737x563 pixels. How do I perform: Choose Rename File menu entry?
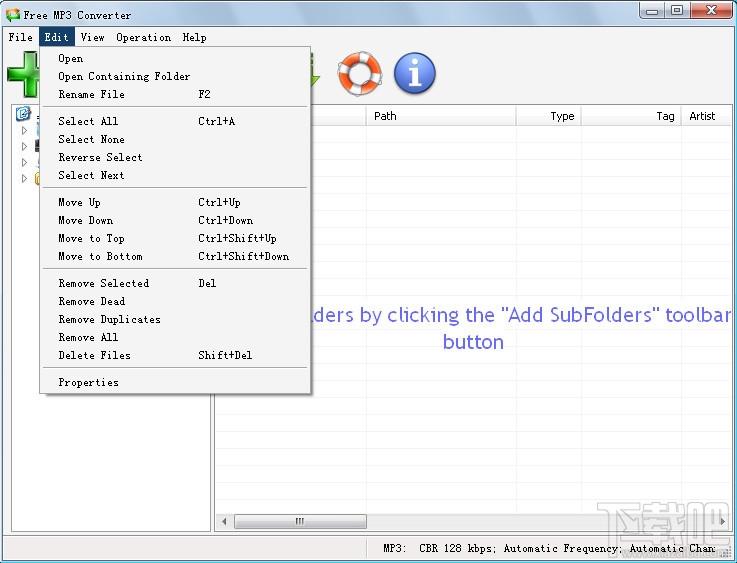(175, 94)
